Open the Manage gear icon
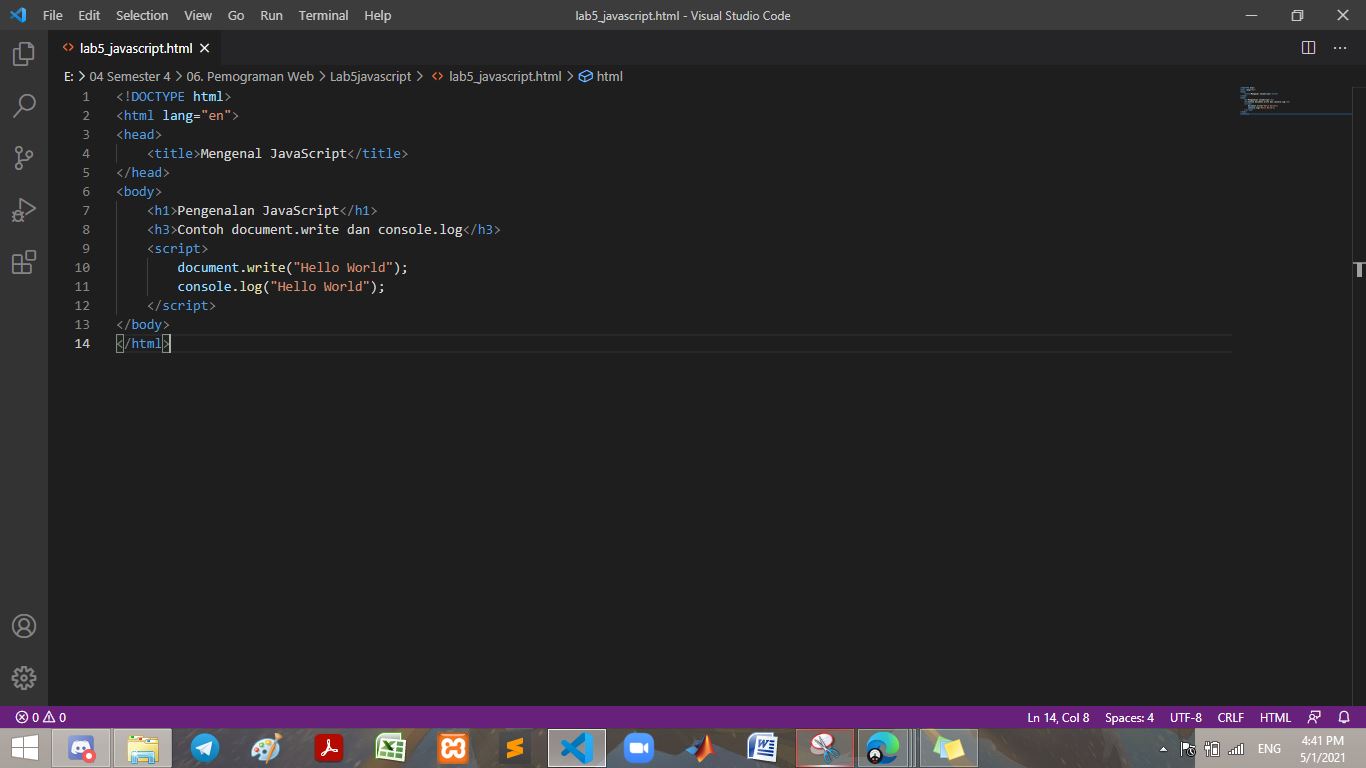The height and width of the screenshot is (768, 1366). [24, 677]
